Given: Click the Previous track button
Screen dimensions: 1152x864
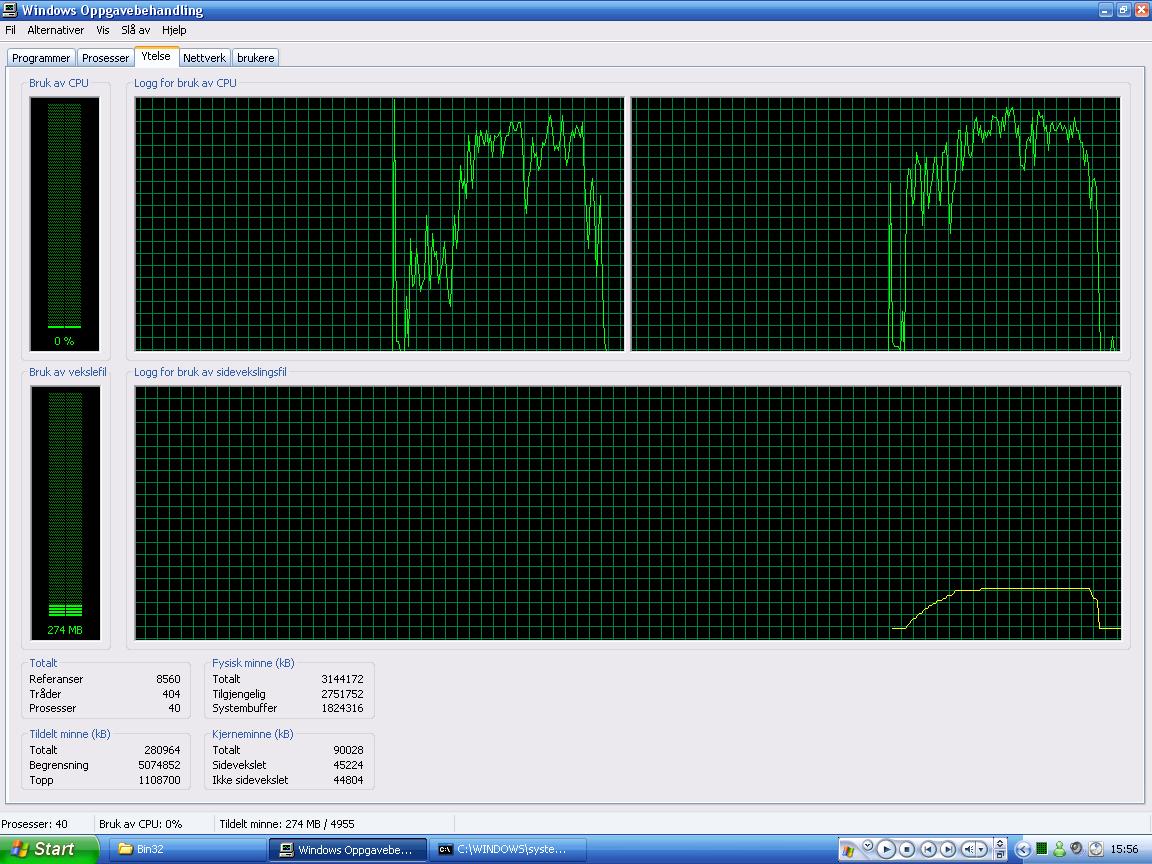Looking at the screenshot, I should (928, 849).
